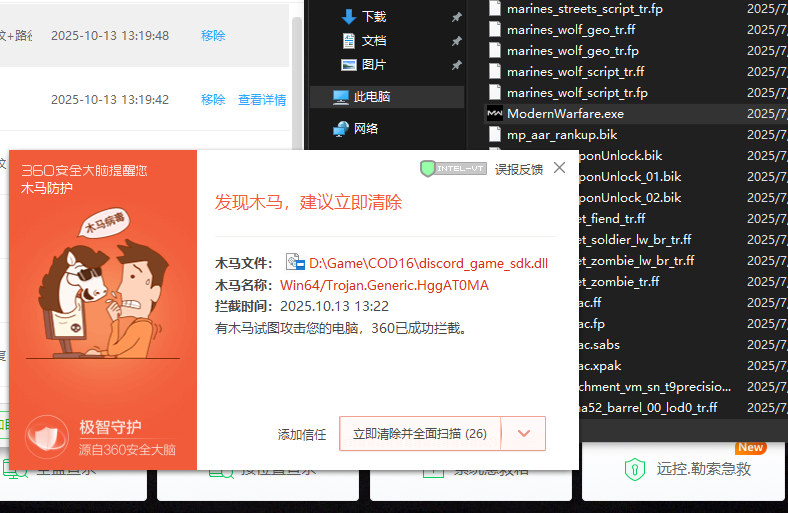This screenshot has height=513, width=788.
Task: Select 下载 in Explorer sidebar
Action: 374,17
